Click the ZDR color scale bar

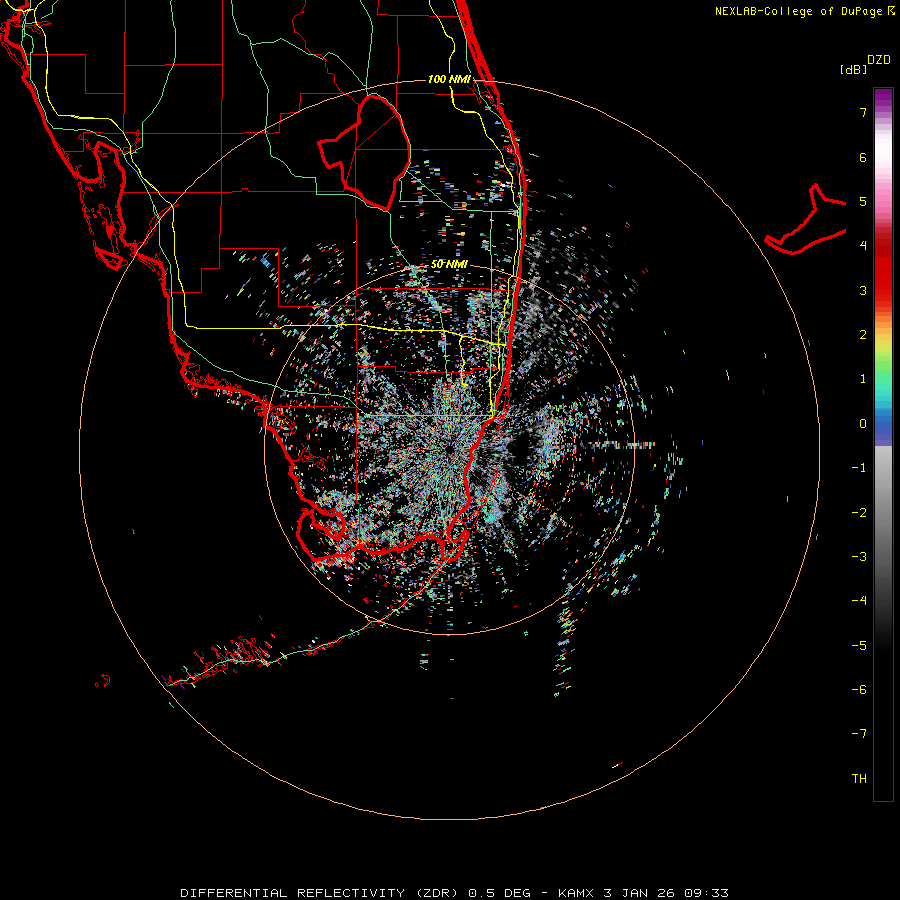point(883,445)
